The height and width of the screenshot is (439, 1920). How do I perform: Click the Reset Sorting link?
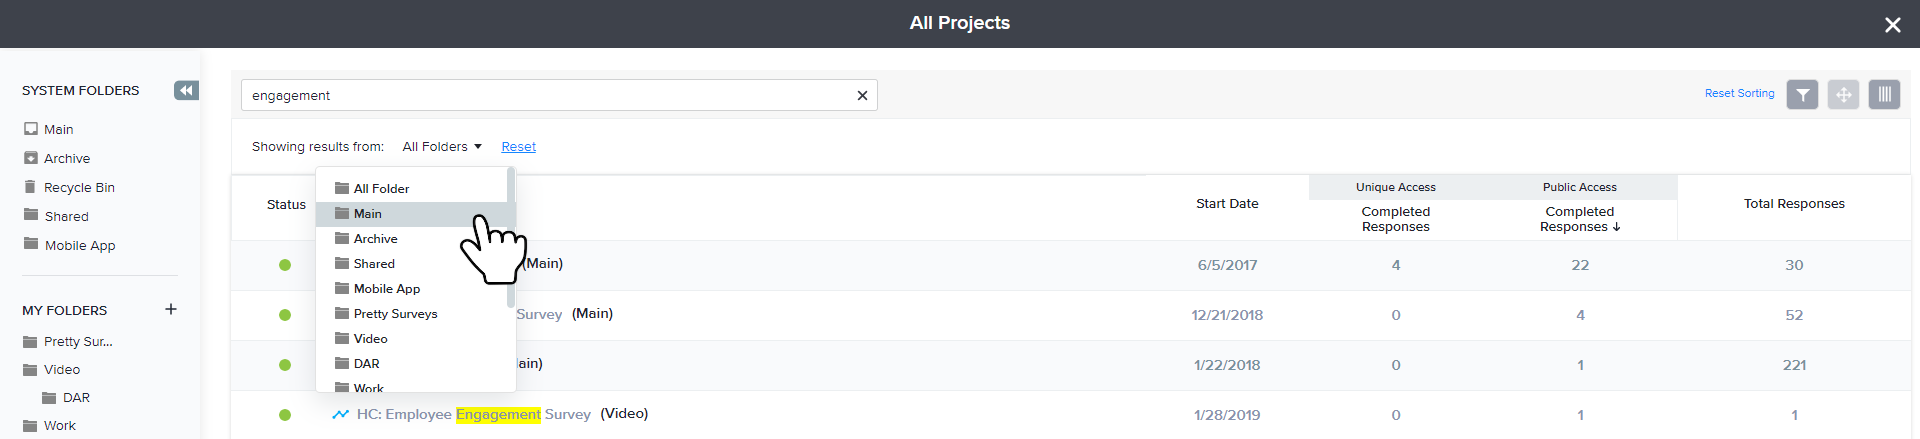coord(1739,94)
